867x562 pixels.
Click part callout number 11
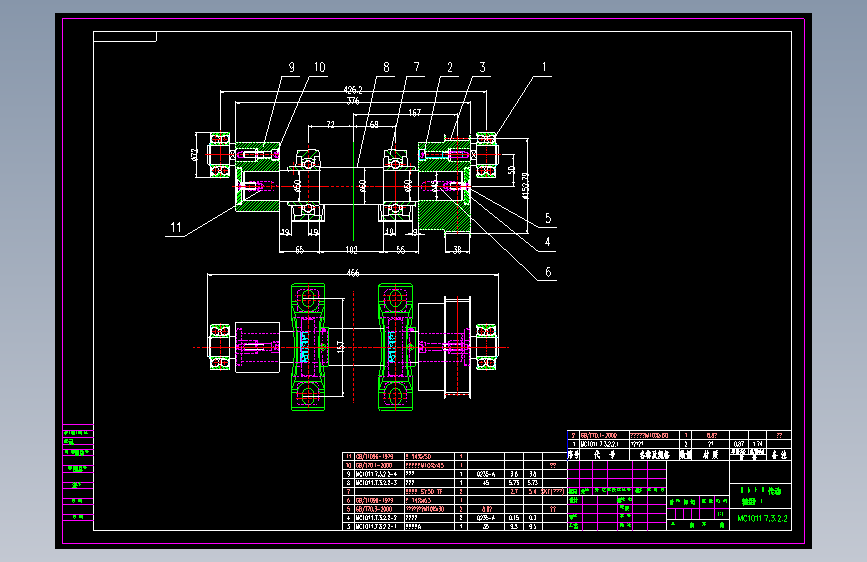pyautogui.click(x=176, y=227)
